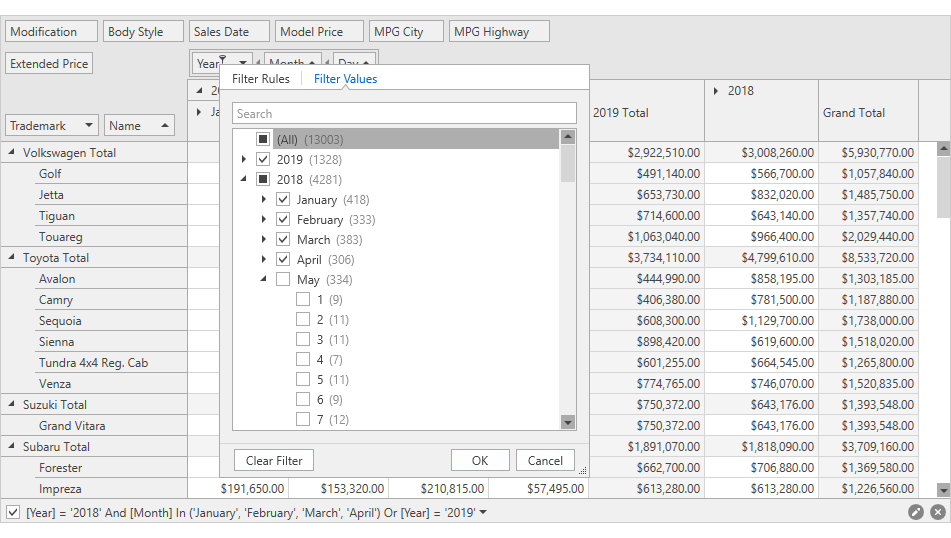Open the Year field dropdown arrow
This screenshot has height=538, width=951.
tap(243, 62)
